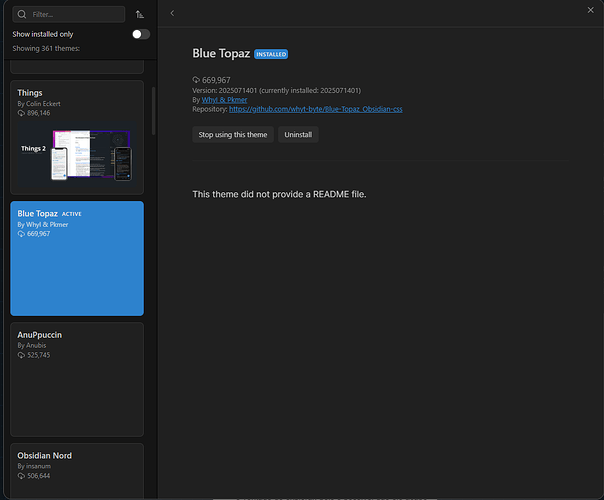Screen dimensions: 604x500
Task: Click the magnifier icon in Filter box
Action: point(22,14)
